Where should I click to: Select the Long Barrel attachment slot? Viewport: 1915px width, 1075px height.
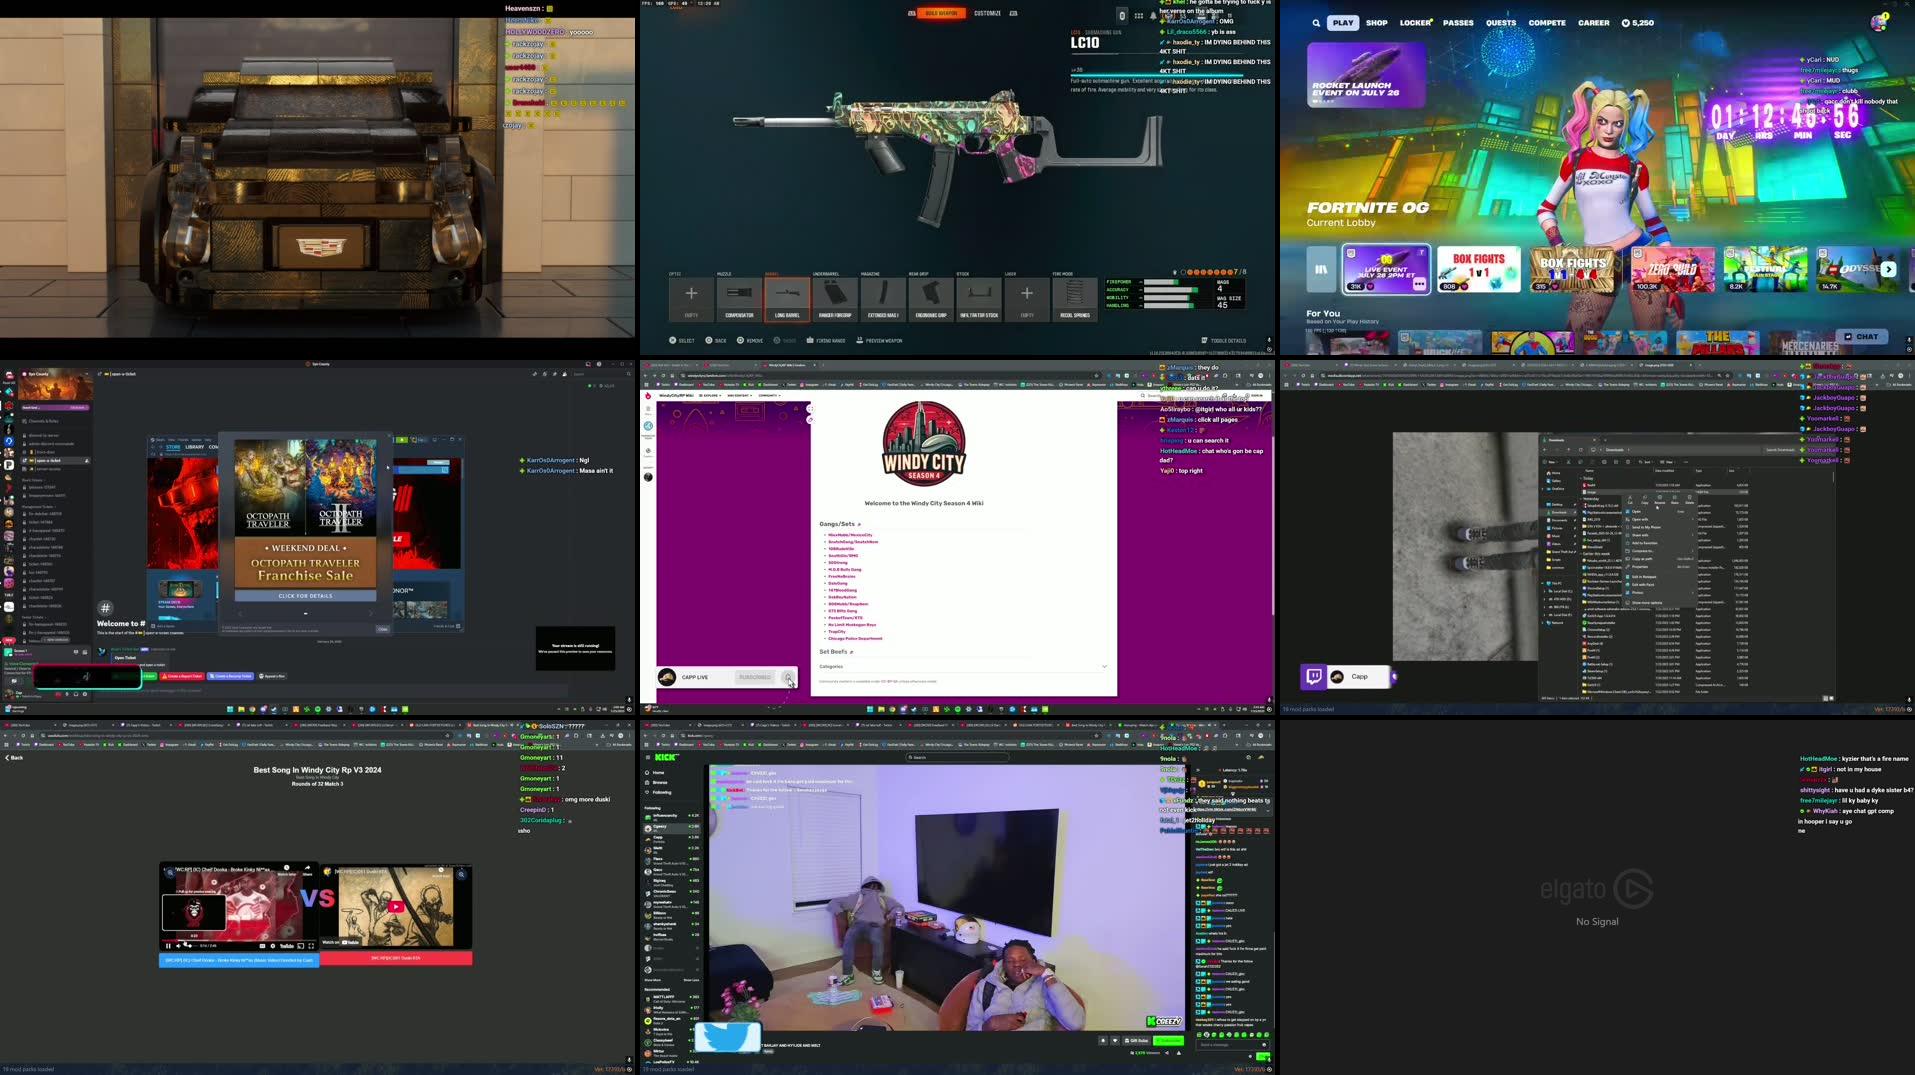click(787, 298)
